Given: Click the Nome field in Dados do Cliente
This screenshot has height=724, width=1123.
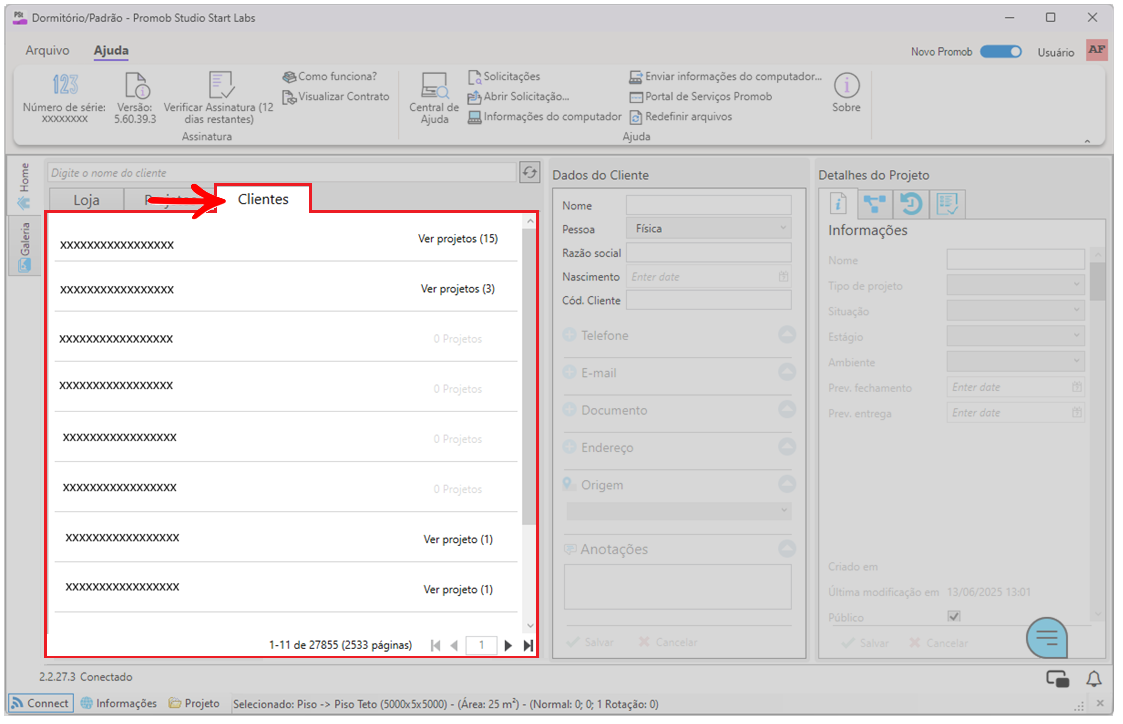Looking at the screenshot, I should pyautogui.click(x=708, y=206).
